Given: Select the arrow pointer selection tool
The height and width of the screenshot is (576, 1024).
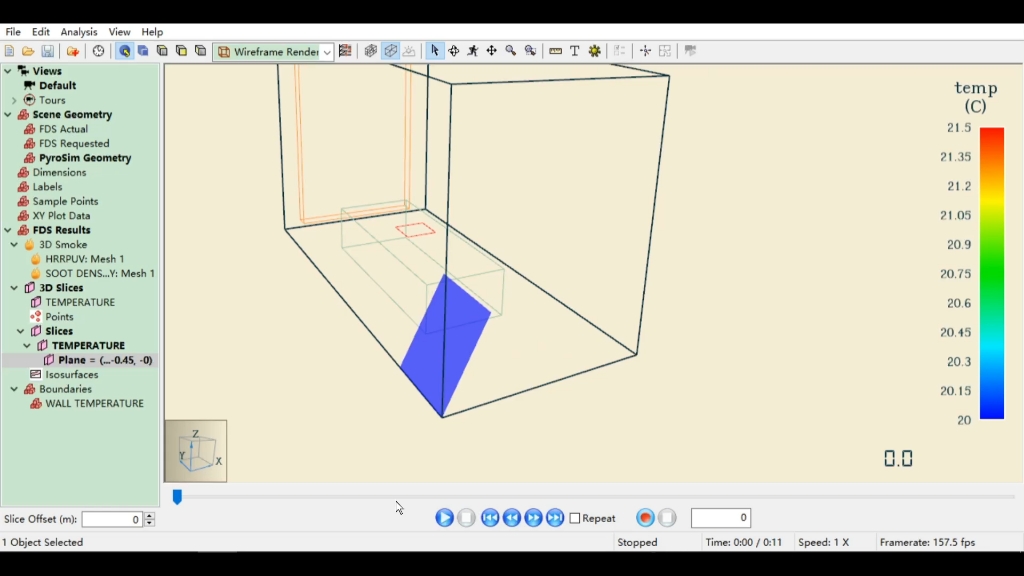Looking at the screenshot, I should coord(434,51).
